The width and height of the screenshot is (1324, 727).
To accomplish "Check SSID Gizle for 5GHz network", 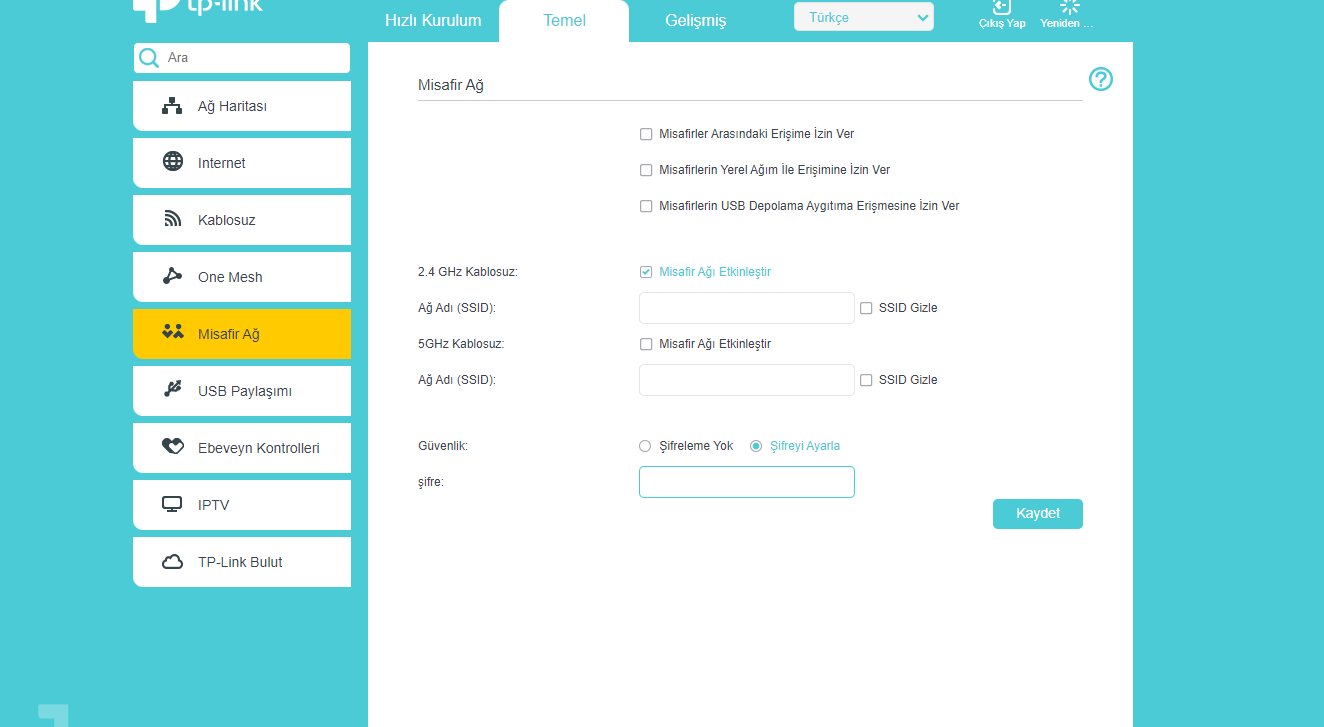I will point(866,380).
